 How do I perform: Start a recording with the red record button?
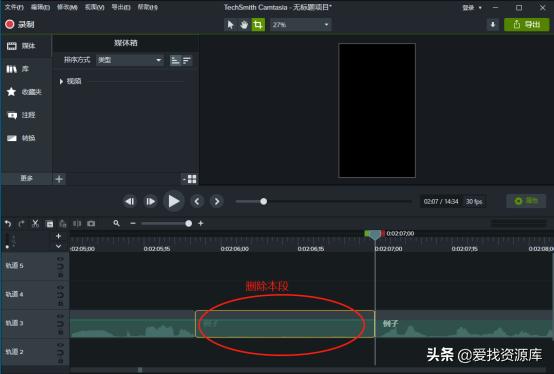click(x=10, y=24)
